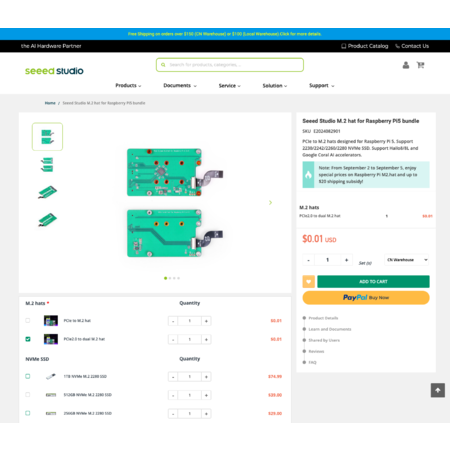Check the 512GB NVMe M.2 2280 SSD checkbox
Image resolution: width=450 pixels, height=450 pixels.
point(28,395)
